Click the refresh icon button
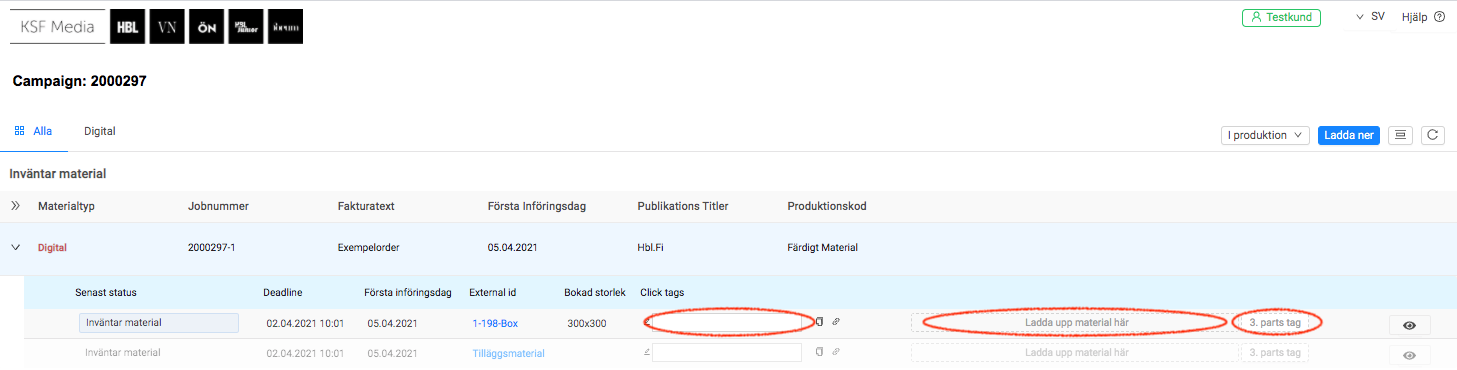The height and width of the screenshot is (370, 1457). tap(1433, 135)
